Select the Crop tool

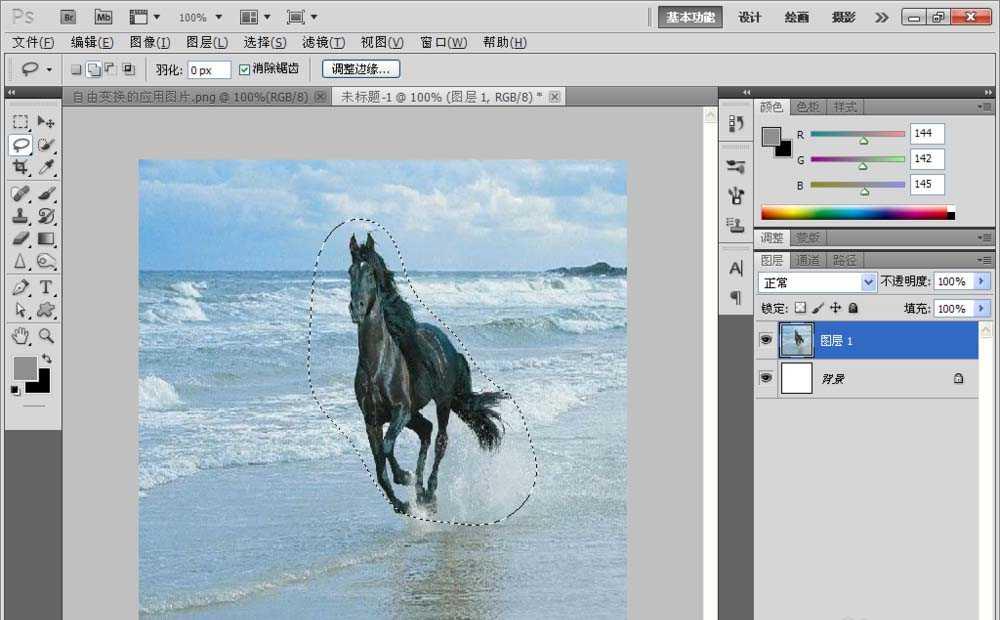[20, 168]
